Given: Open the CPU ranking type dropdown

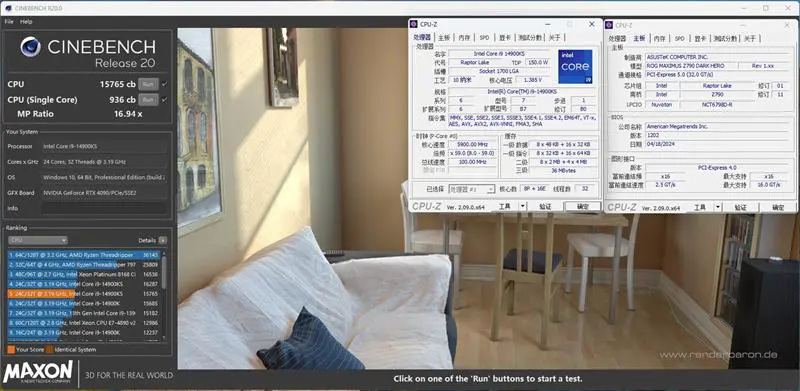Looking at the screenshot, I should 38,240.
